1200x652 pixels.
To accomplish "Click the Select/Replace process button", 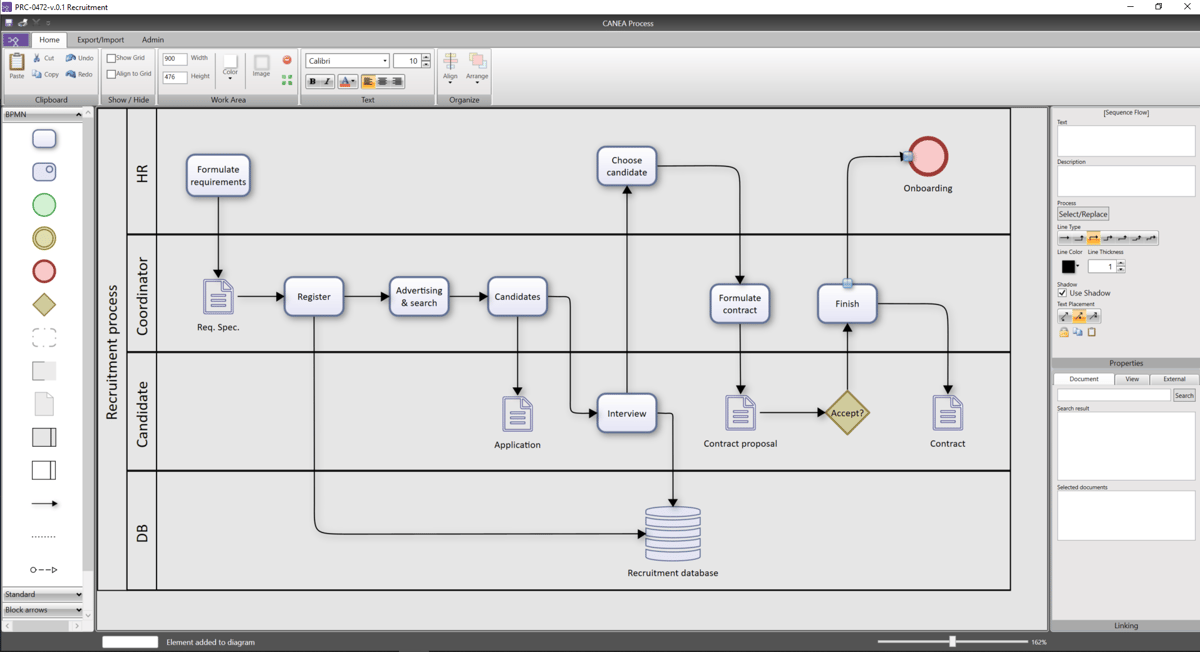I will [x=1082, y=214].
